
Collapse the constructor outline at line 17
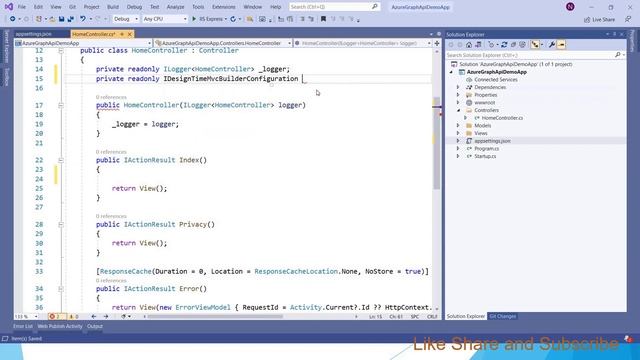click(x=61, y=105)
